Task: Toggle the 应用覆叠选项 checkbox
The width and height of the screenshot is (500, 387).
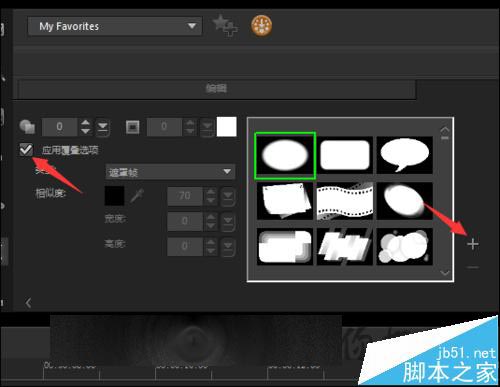Action: pos(26,150)
